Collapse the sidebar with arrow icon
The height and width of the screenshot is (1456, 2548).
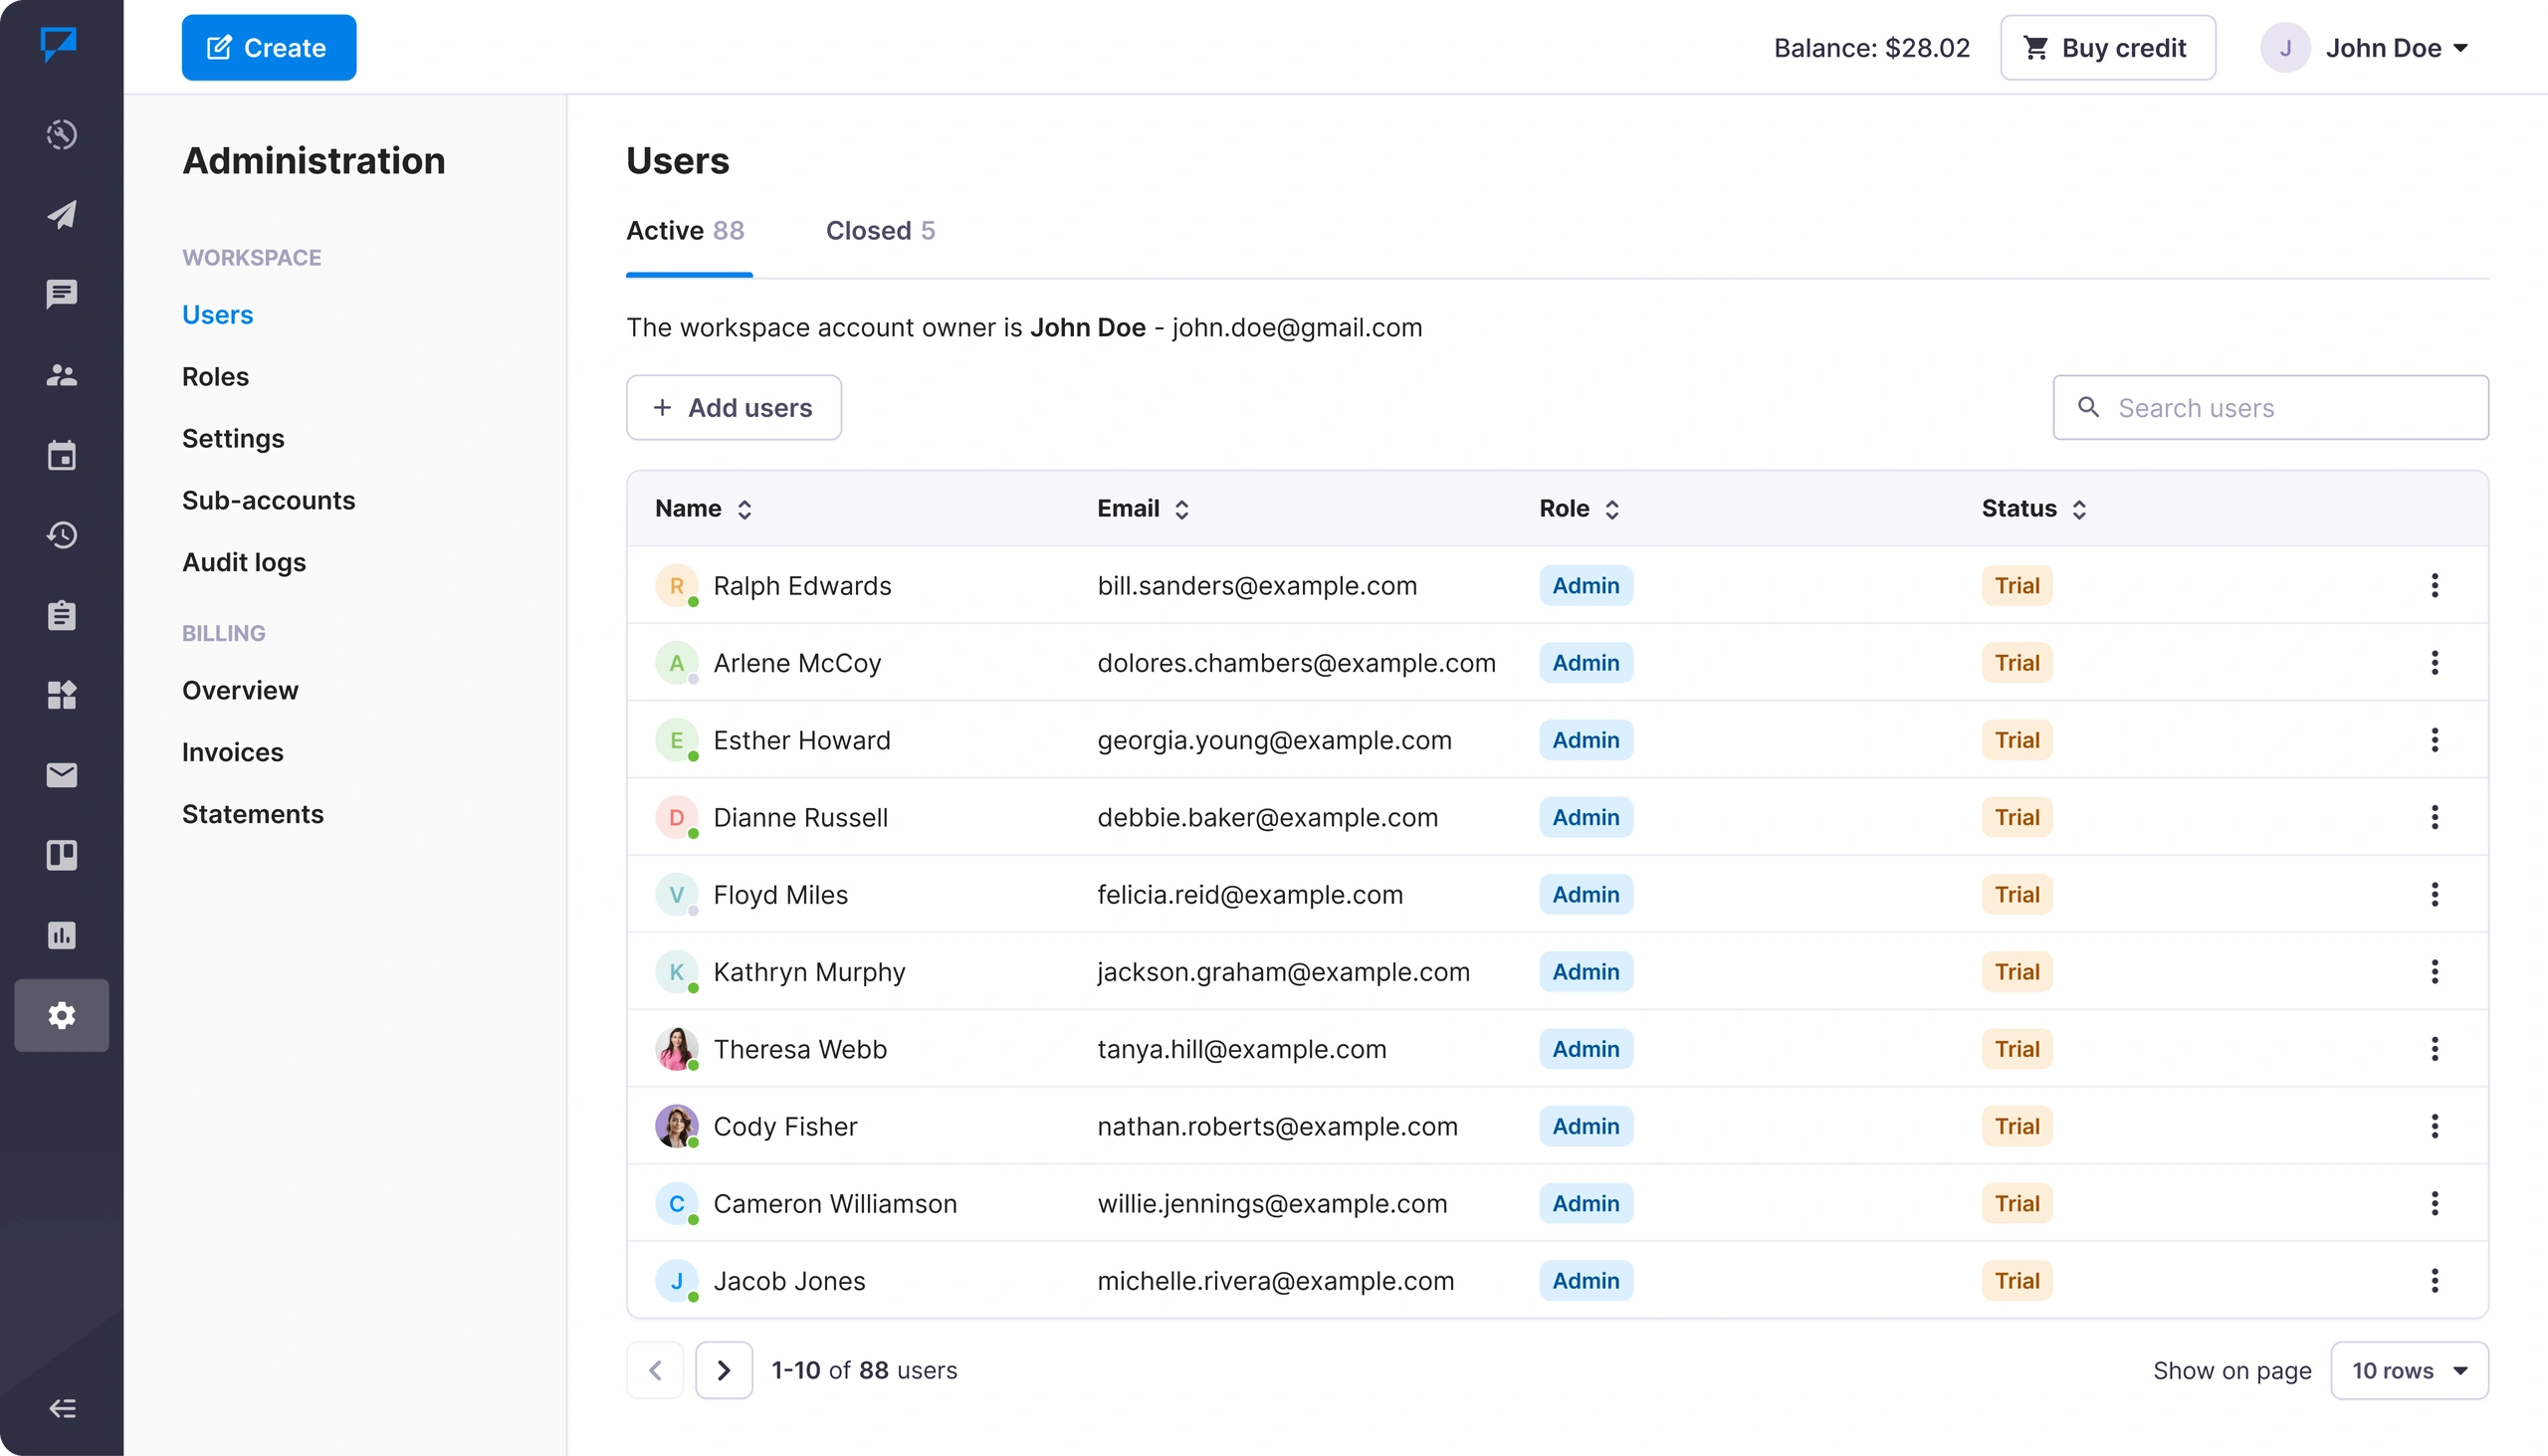[x=62, y=1408]
